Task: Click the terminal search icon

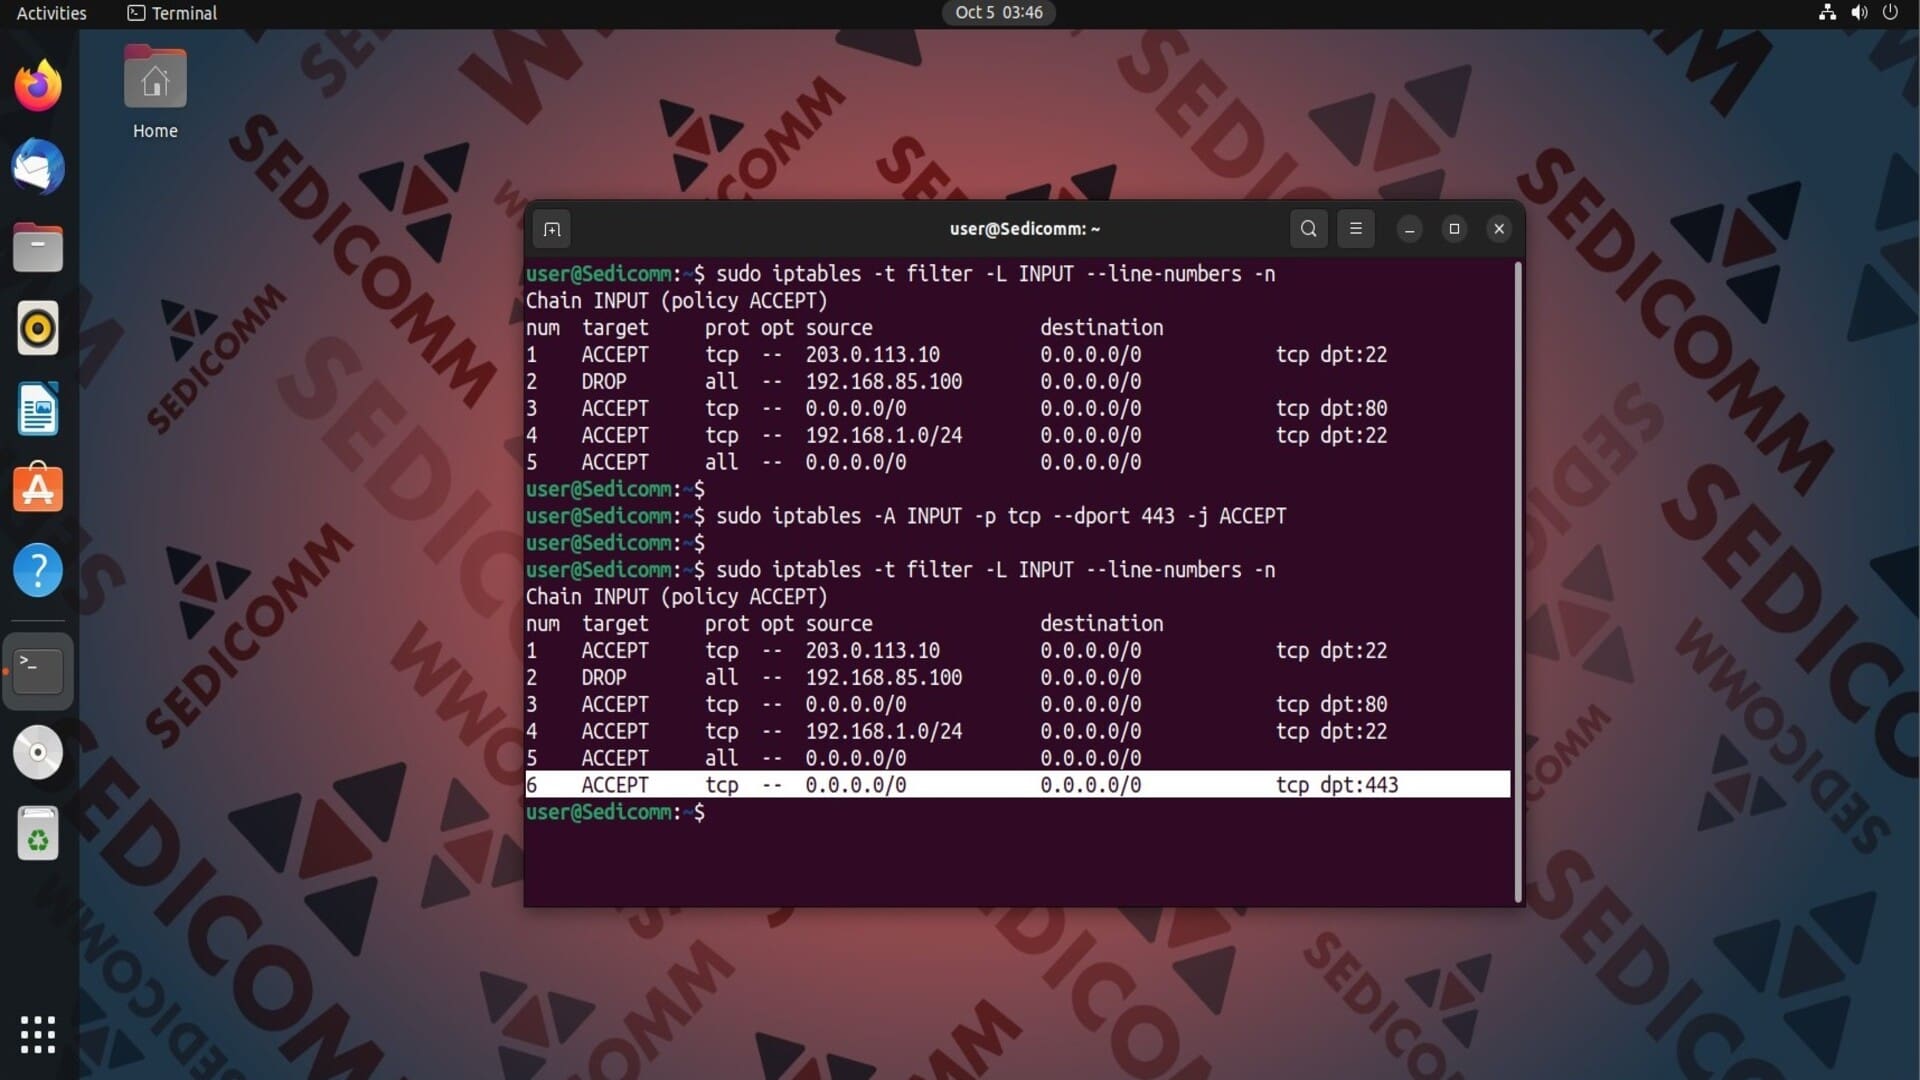Action: pos(1308,229)
